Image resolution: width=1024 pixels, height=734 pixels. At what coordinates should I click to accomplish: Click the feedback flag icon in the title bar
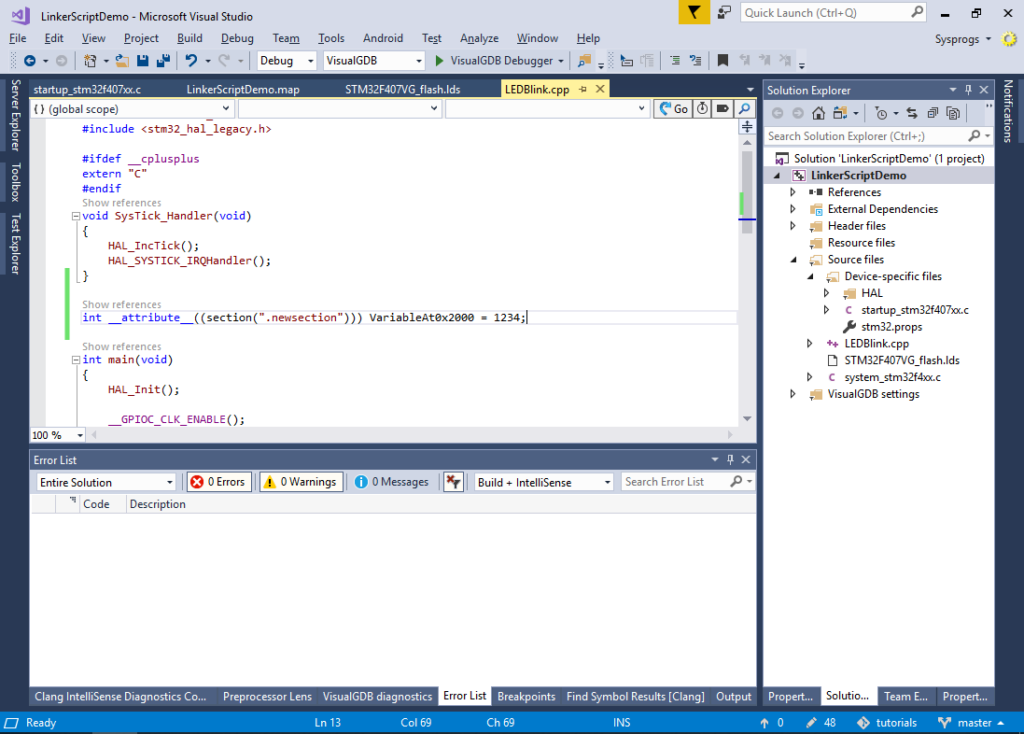click(x=693, y=13)
